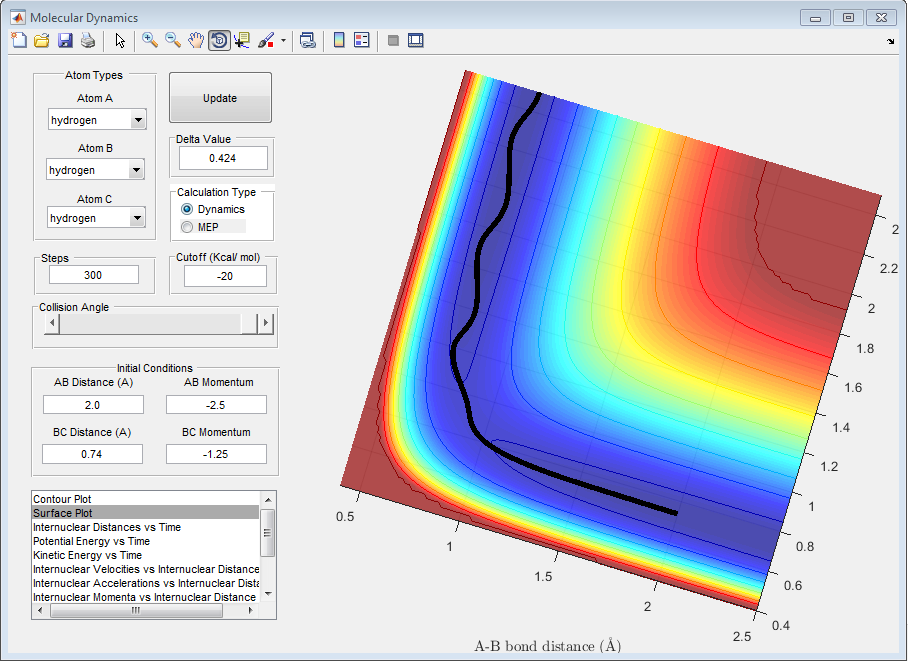The height and width of the screenshot is (661, 908).
Task: Select the Pan hand tool
Action: click(x=196, y=41)
